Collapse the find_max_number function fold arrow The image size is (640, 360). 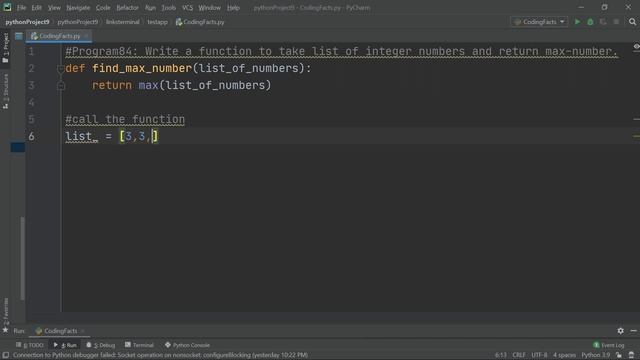61,69
